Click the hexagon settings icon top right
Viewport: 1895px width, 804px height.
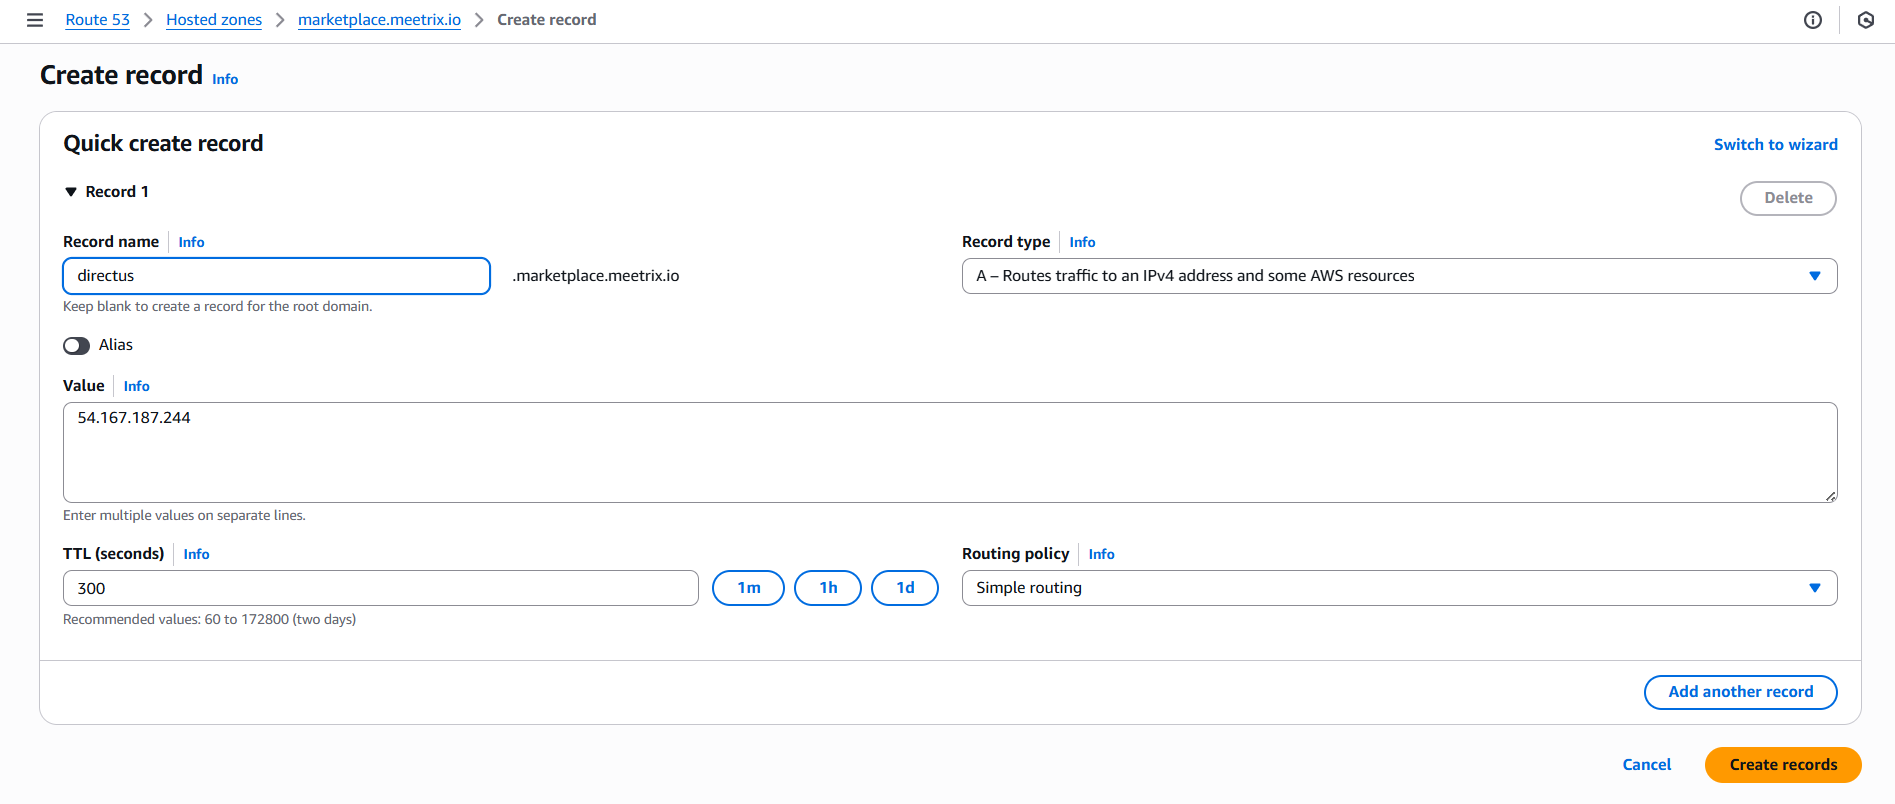point(1866,20)
